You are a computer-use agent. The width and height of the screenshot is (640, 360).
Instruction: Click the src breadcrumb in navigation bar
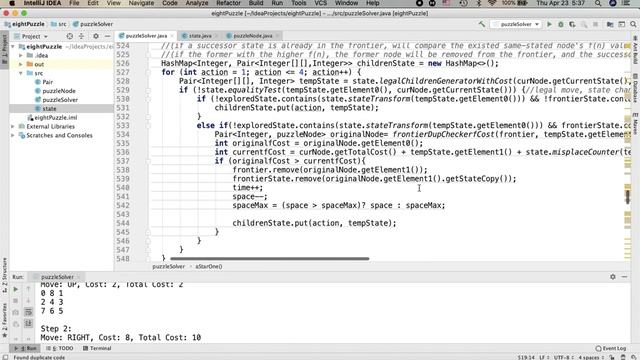[58, 24]
